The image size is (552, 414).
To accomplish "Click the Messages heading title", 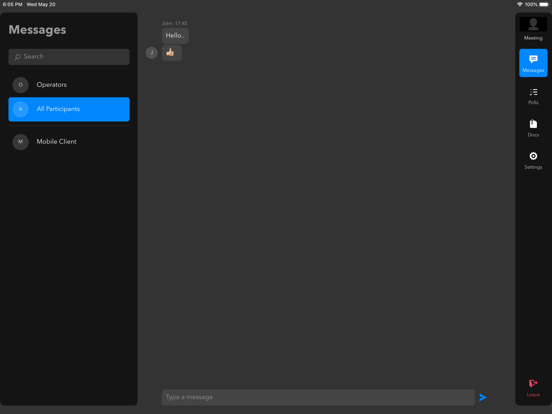I will coord(37,30).
